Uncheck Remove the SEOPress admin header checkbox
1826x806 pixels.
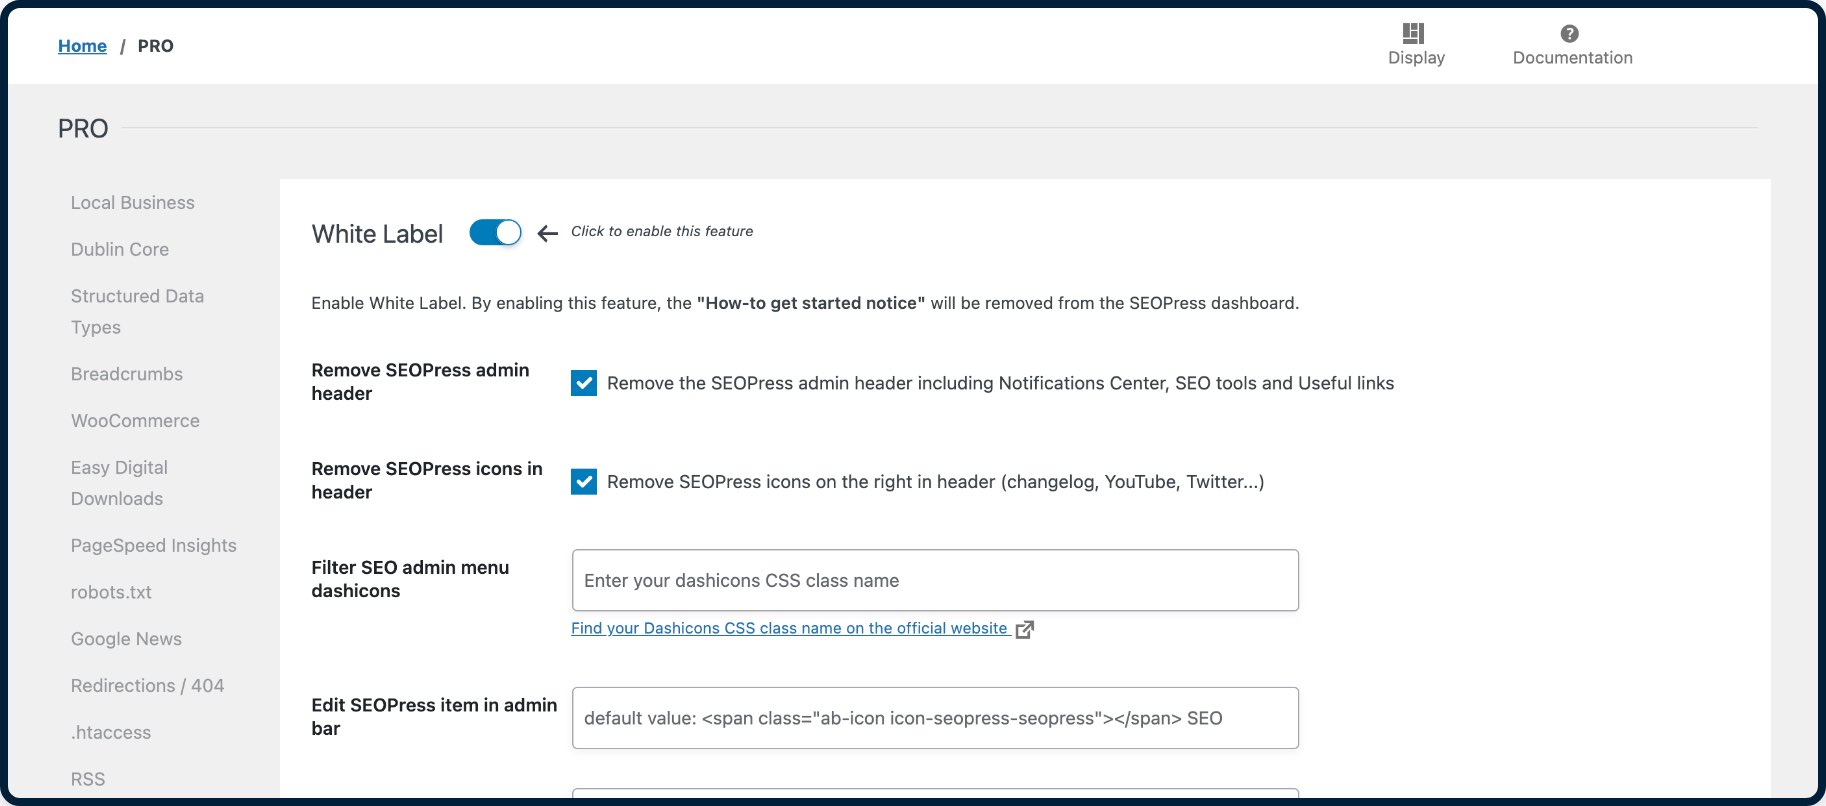[x=584, y=383]
